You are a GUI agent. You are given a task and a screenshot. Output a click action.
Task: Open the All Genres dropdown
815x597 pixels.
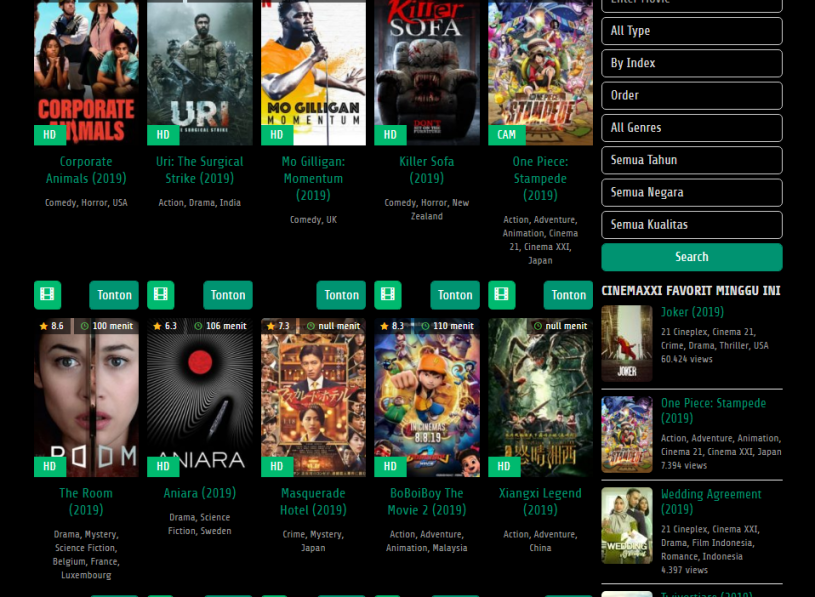click(x=692, y=128)
